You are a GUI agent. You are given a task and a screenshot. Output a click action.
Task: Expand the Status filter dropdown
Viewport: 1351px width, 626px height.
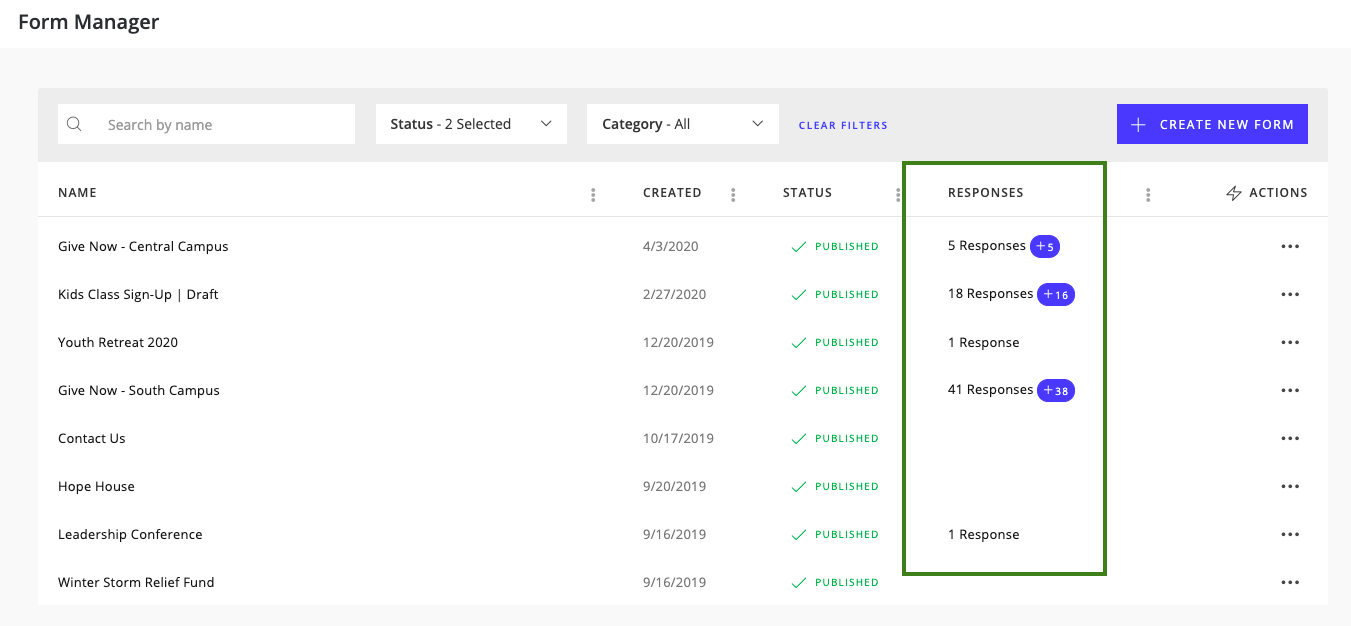coord(471,124)
